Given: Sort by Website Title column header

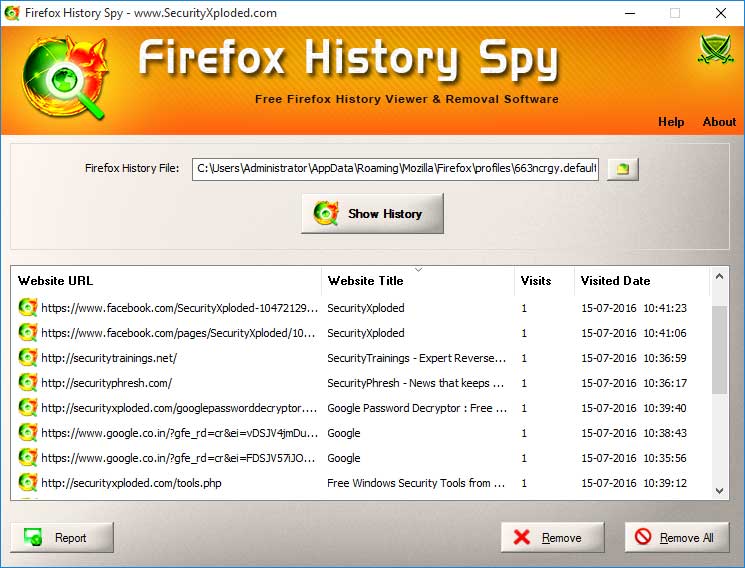Looking at the screenshot, I should 417,281.
